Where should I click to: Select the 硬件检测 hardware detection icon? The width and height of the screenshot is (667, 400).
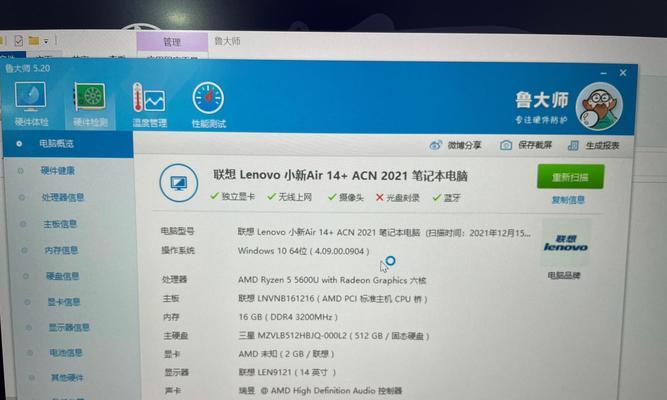coord(90,105)
